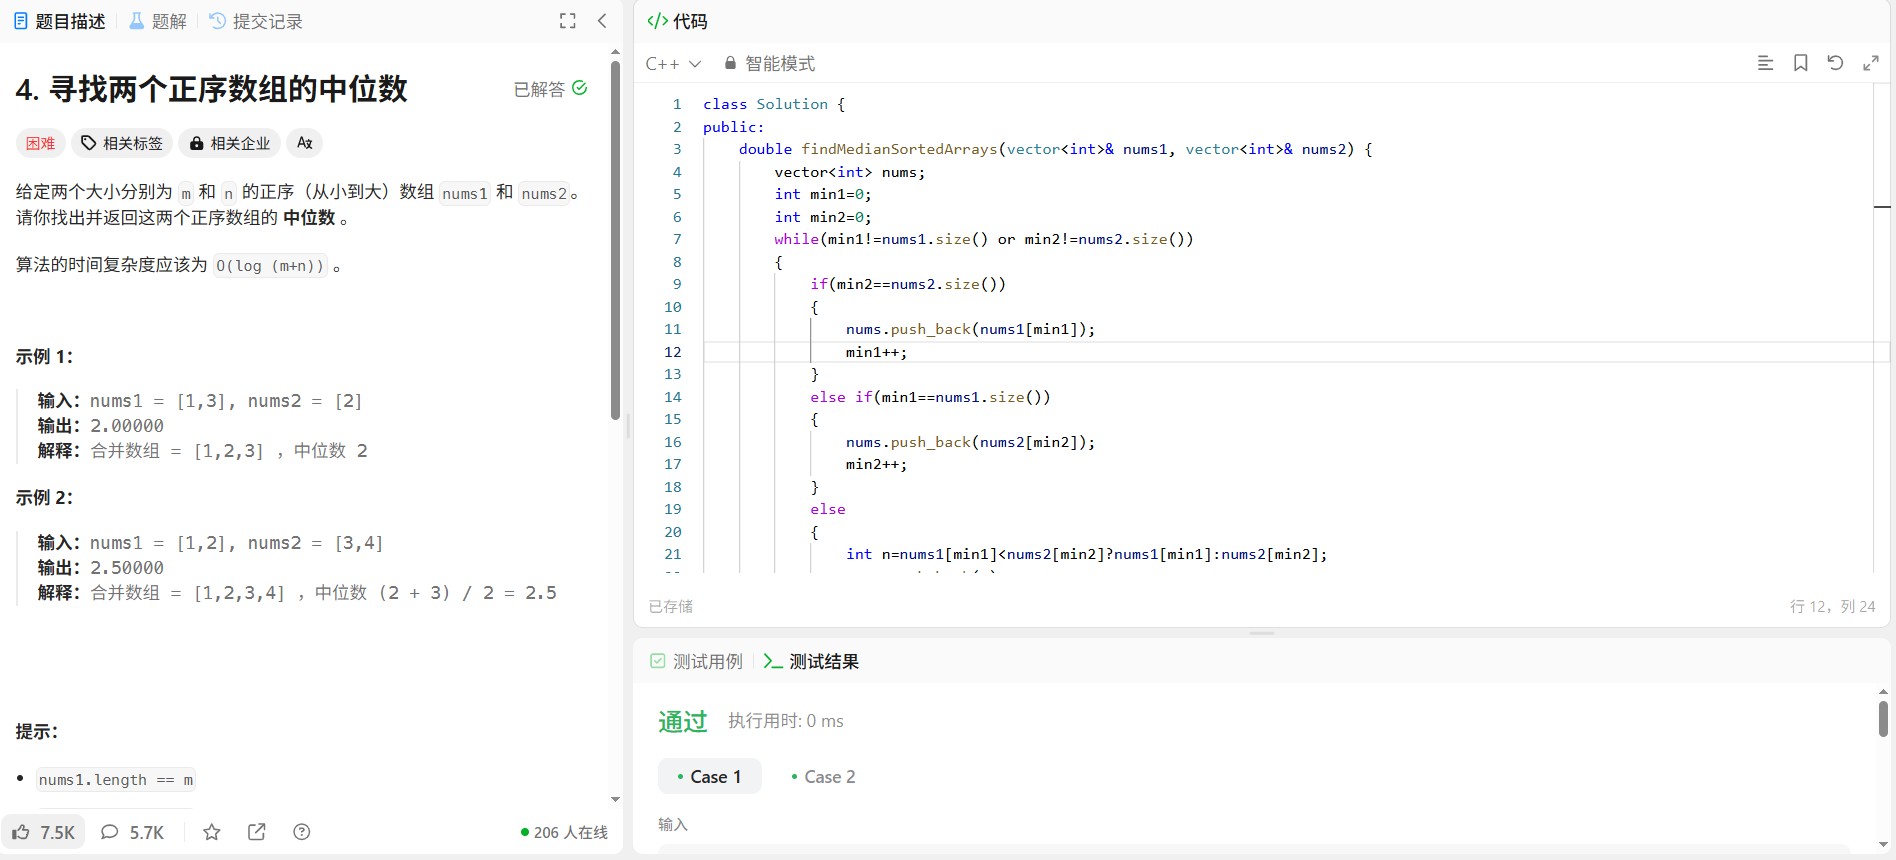Toggle the 智能模式 lock setting
The height and width of the screenshot is (860, 1896).
click(x=769, y=64)
